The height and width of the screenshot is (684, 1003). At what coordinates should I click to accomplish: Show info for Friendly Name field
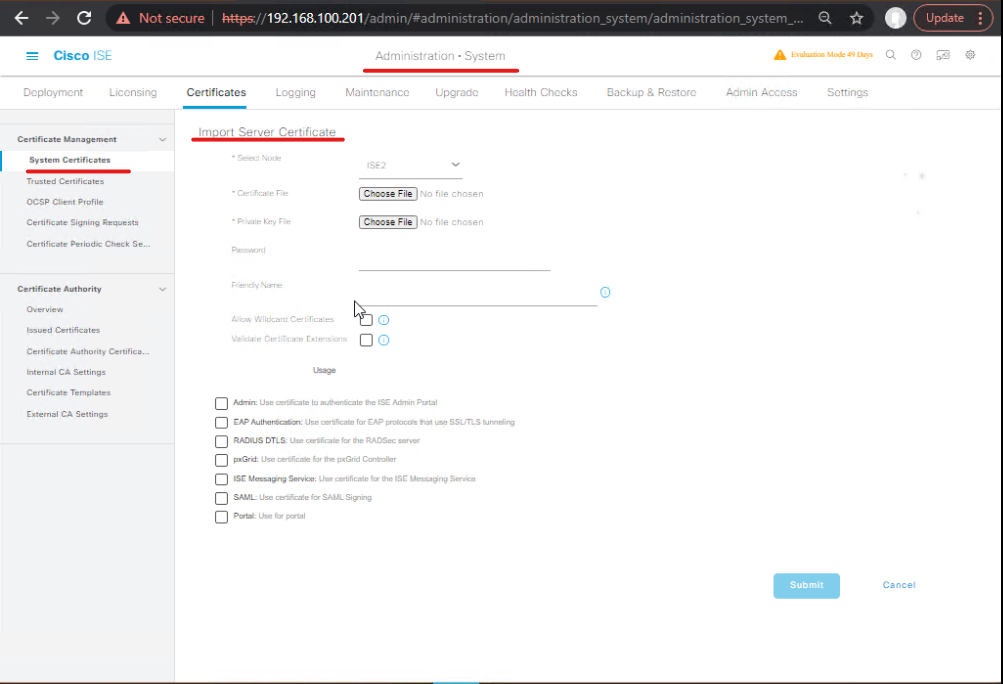click(x=605, y=292)
